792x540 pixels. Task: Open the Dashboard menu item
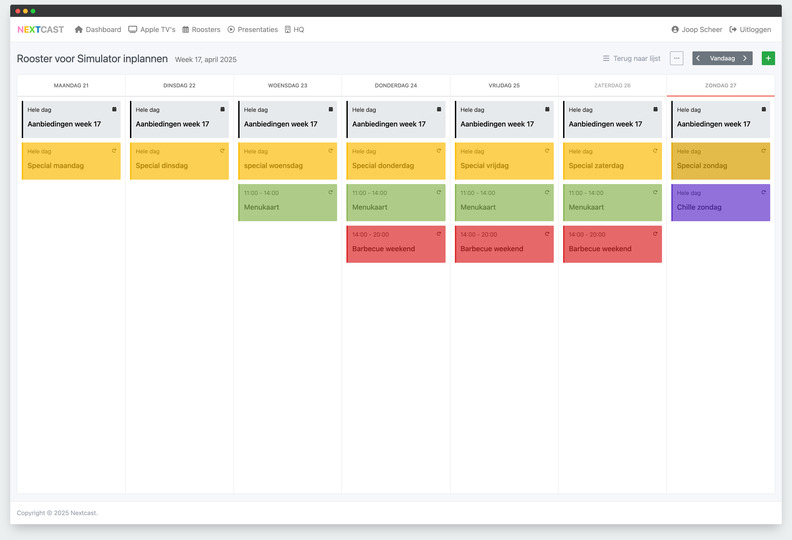click(x=98, y=30)
